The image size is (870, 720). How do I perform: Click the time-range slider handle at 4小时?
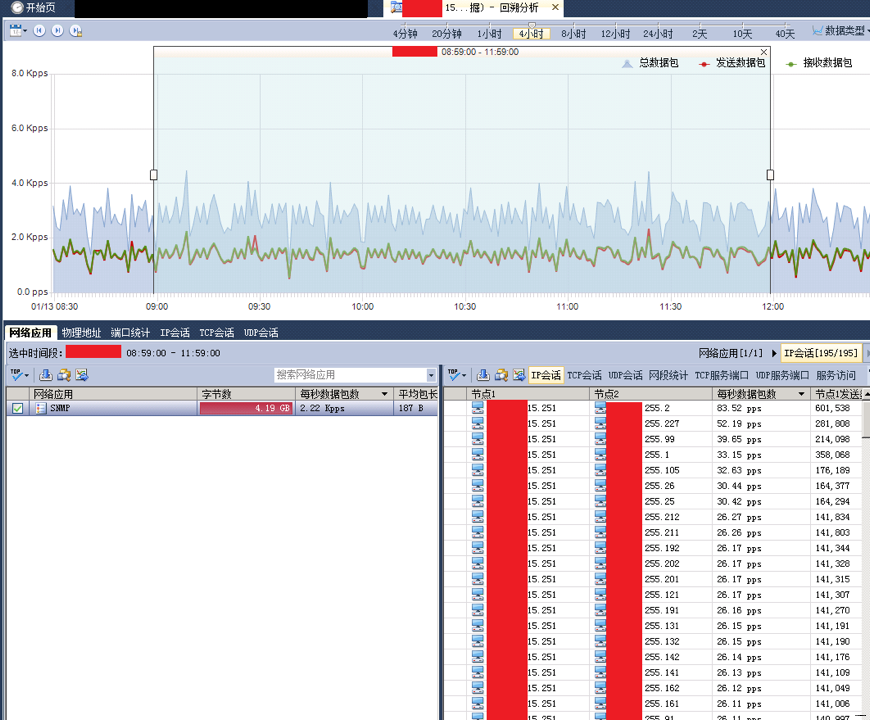[532, 25]
